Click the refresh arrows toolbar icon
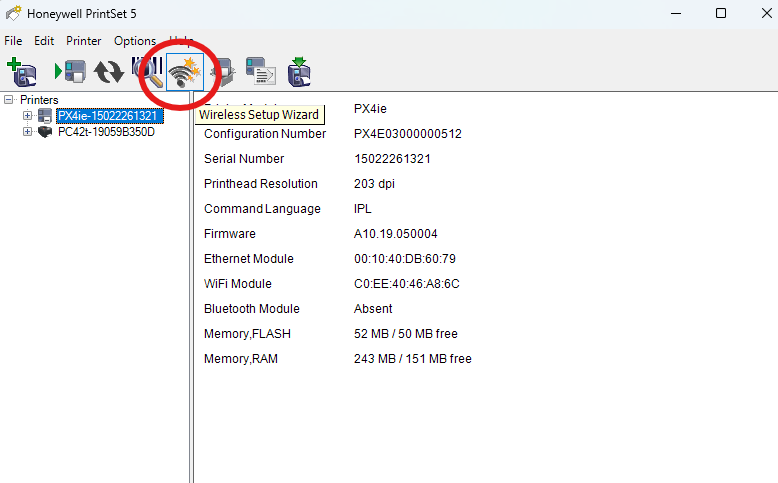Viewport: 778px width, 483px height. coord(109,72)
